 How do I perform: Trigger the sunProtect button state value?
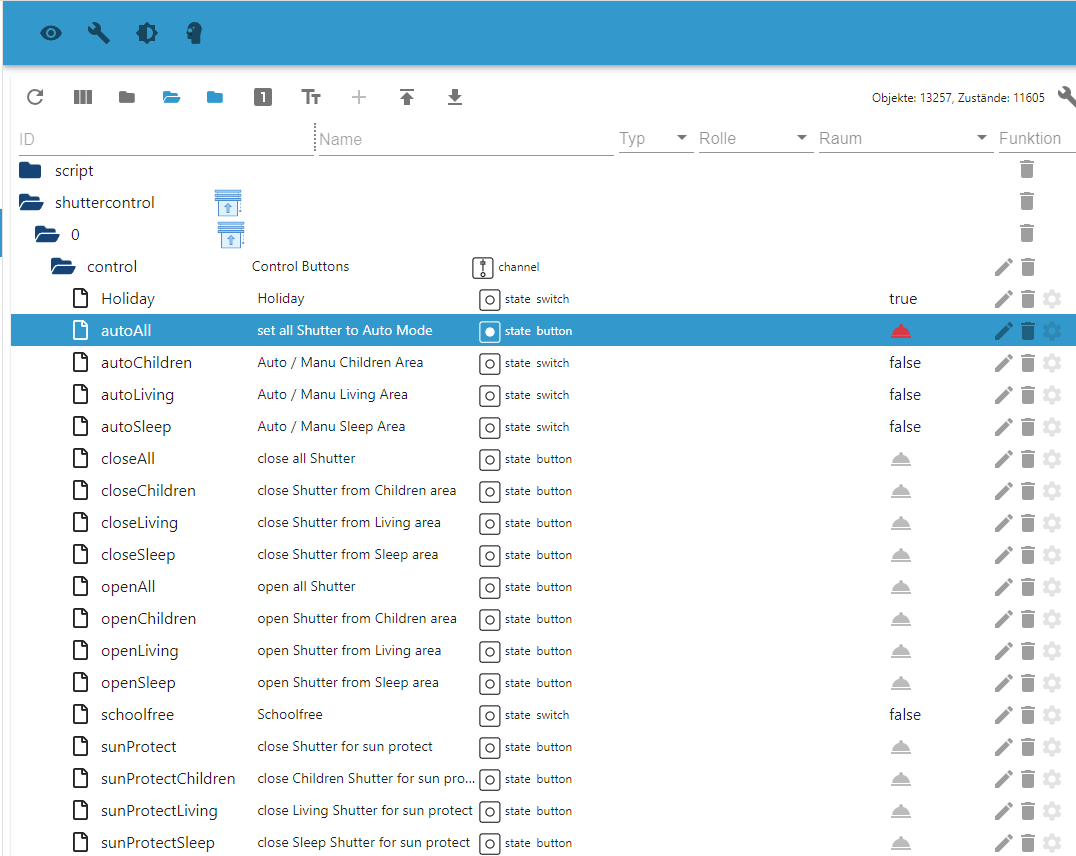[901, 748]
